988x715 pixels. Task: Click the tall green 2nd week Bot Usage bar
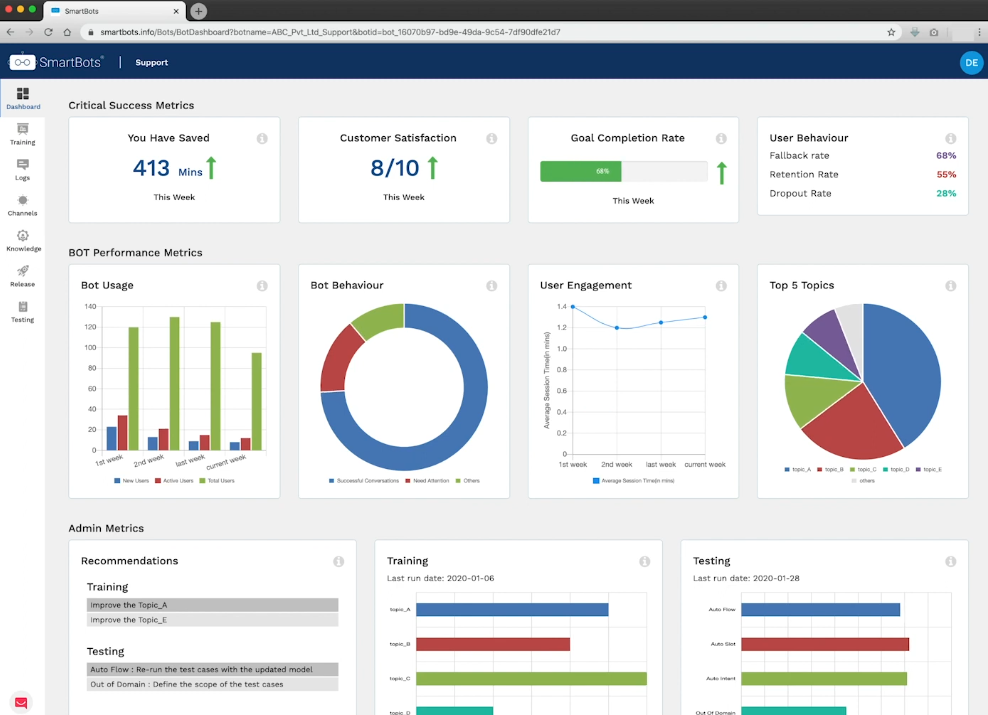pyautogui.click(x=175, y=384)
